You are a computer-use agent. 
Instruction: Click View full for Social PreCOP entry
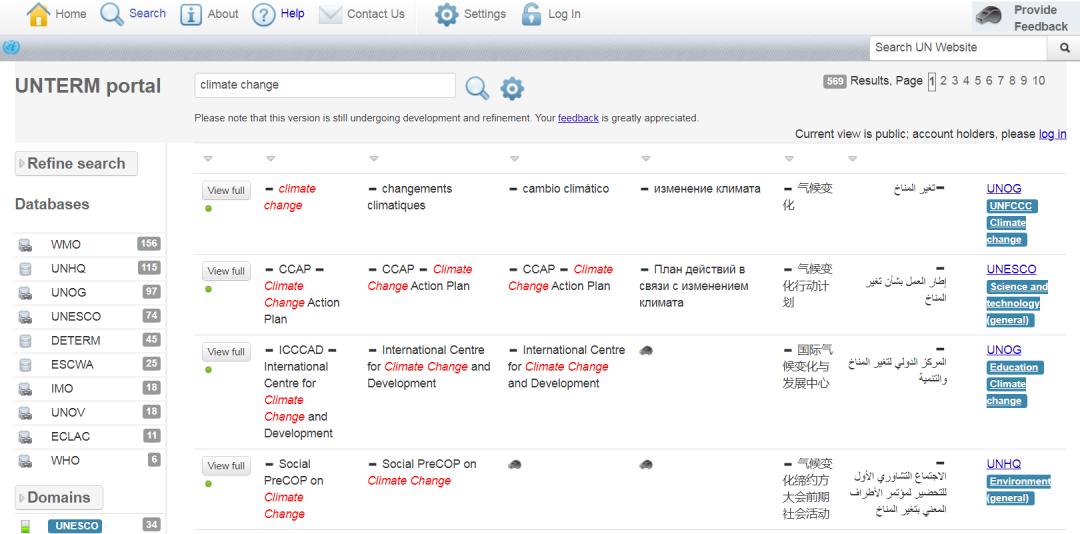click(226, 466)
